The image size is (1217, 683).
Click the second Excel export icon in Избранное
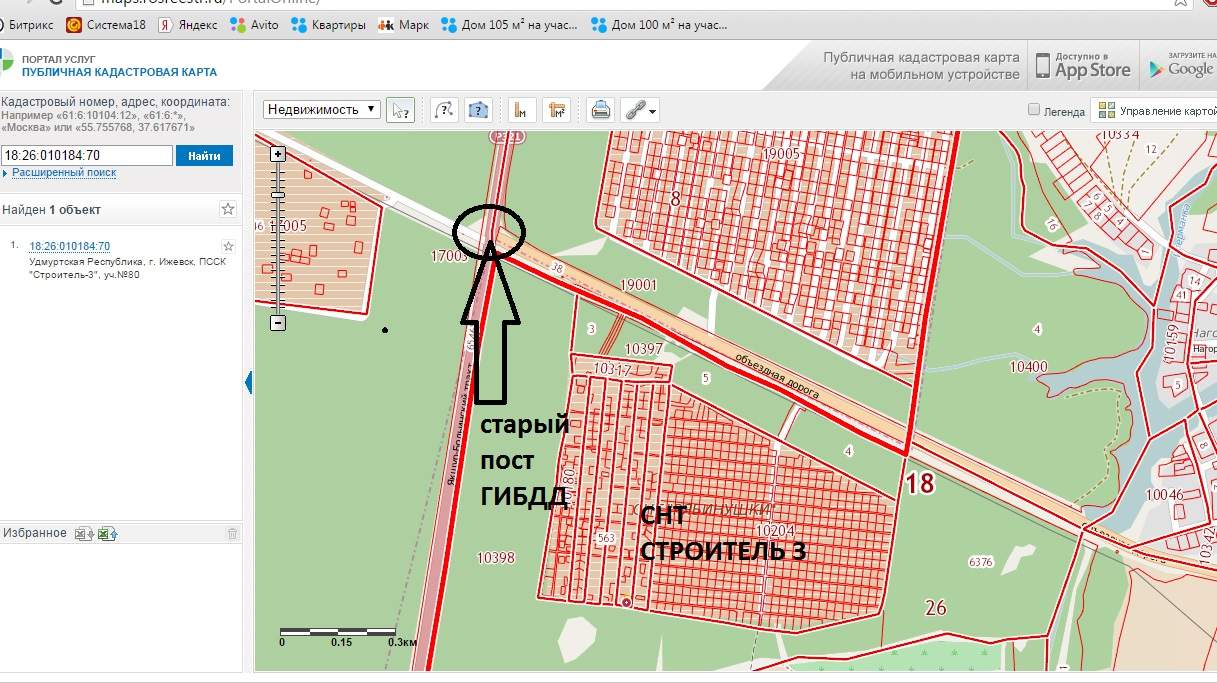tap(107, 534)
